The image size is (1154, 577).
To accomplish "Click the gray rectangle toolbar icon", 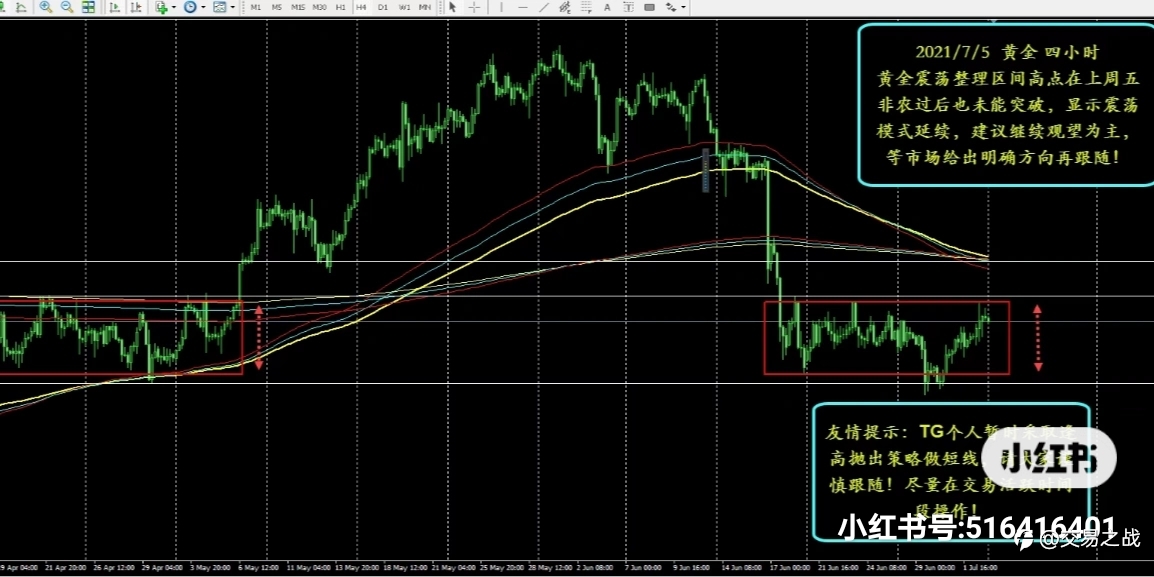I will 650,7.
